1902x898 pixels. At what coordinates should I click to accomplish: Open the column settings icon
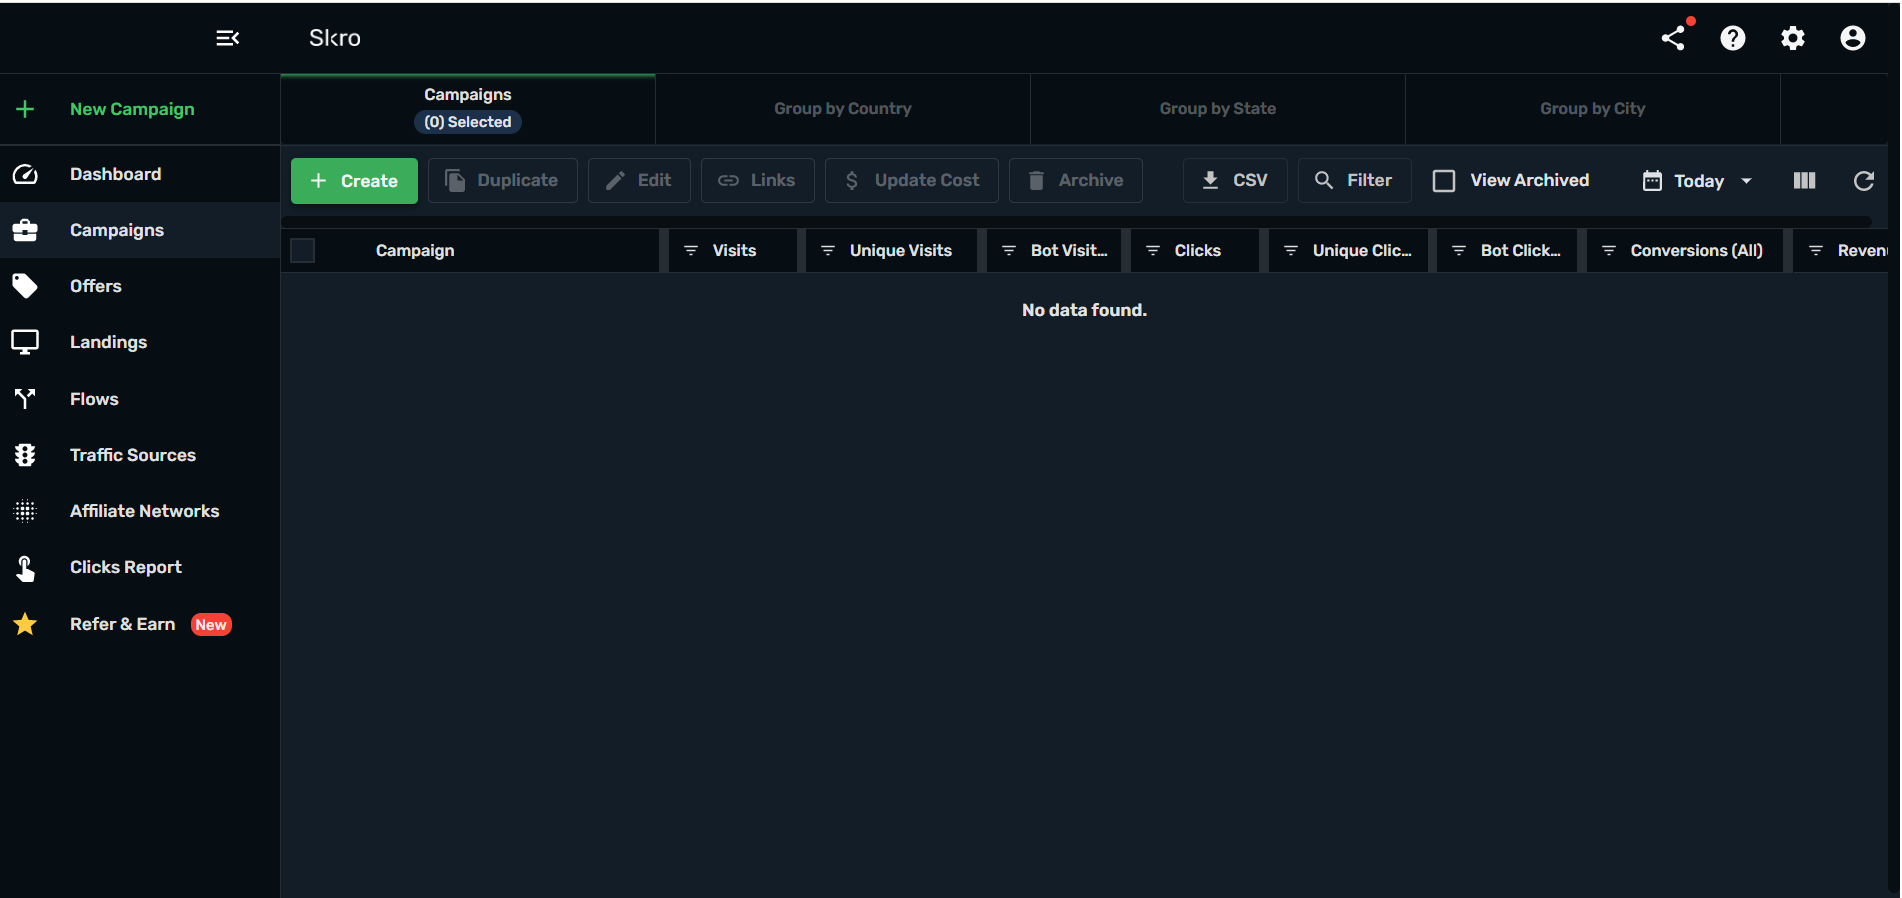coord(1804,181)
